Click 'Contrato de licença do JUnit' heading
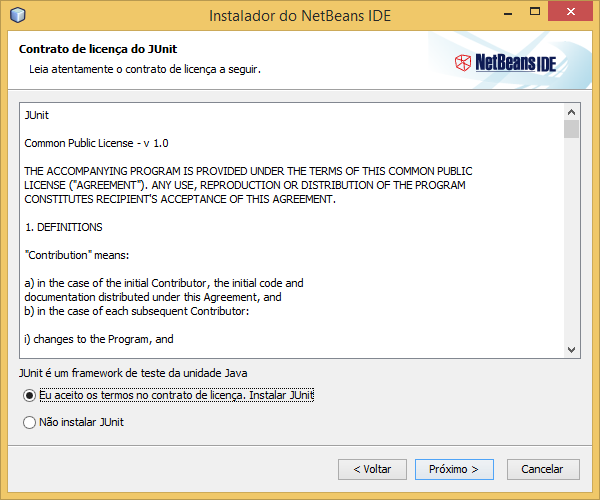Screen dimensions: 600x500 98,49
